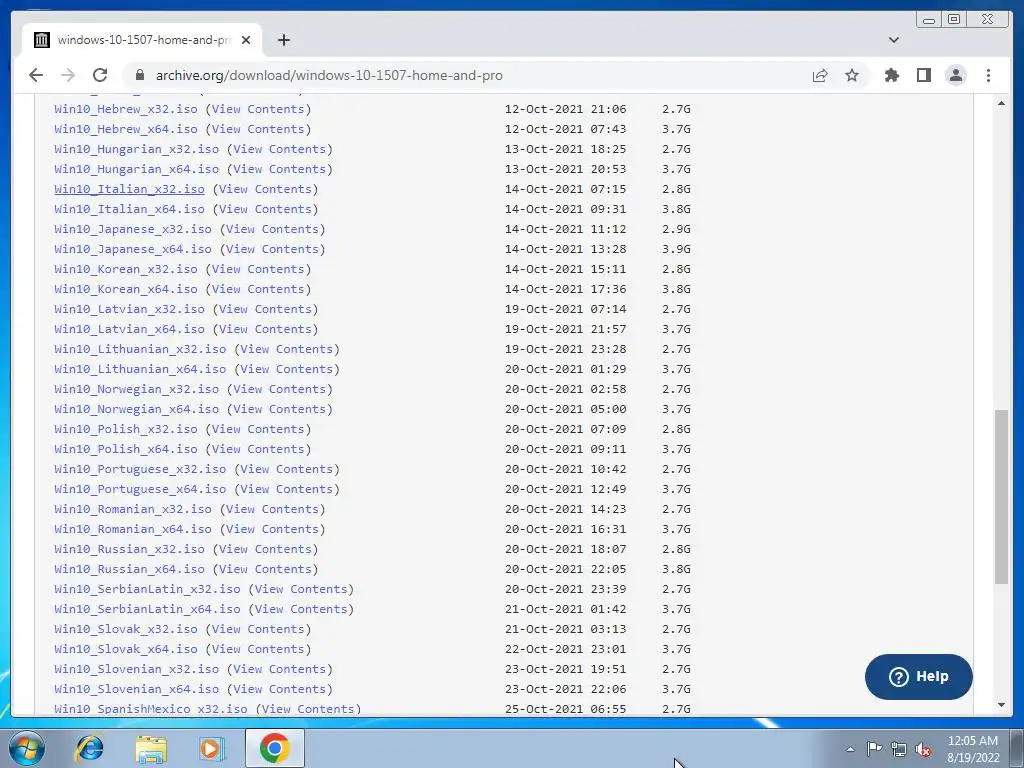The height and width of the screenshot is (768, 1024).
Task: Select the date 20-Oct-2021 22:05
Action: tap(566, 569)
